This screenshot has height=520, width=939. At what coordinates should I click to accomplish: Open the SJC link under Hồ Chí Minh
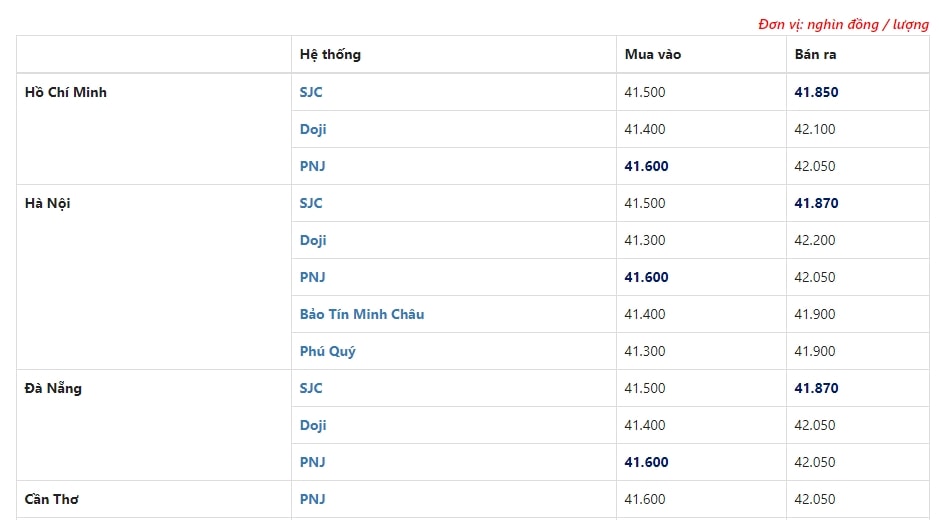pos(311,92)
